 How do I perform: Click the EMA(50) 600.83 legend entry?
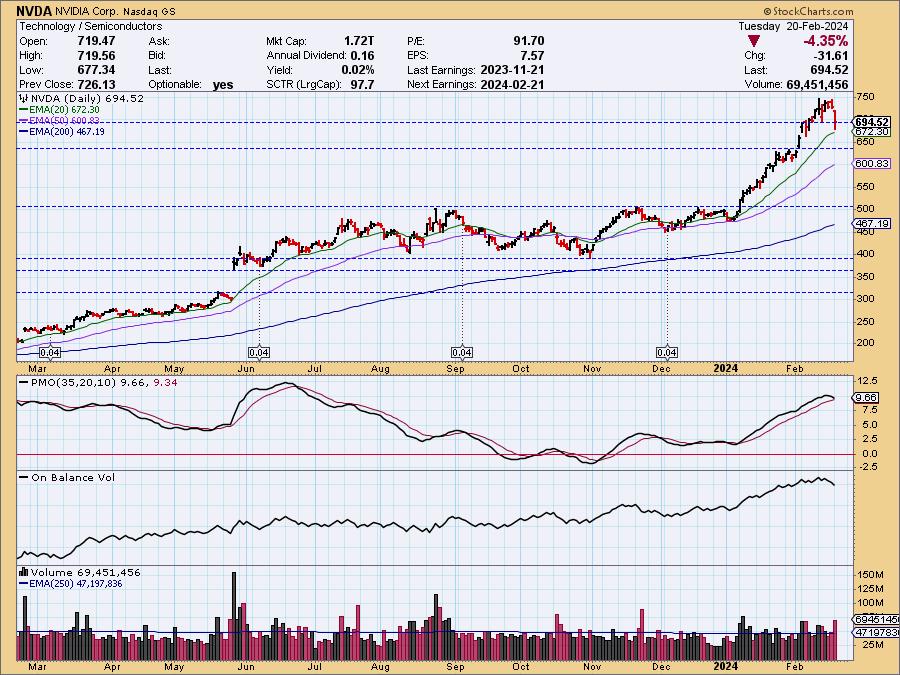click(x=59, y=121)
